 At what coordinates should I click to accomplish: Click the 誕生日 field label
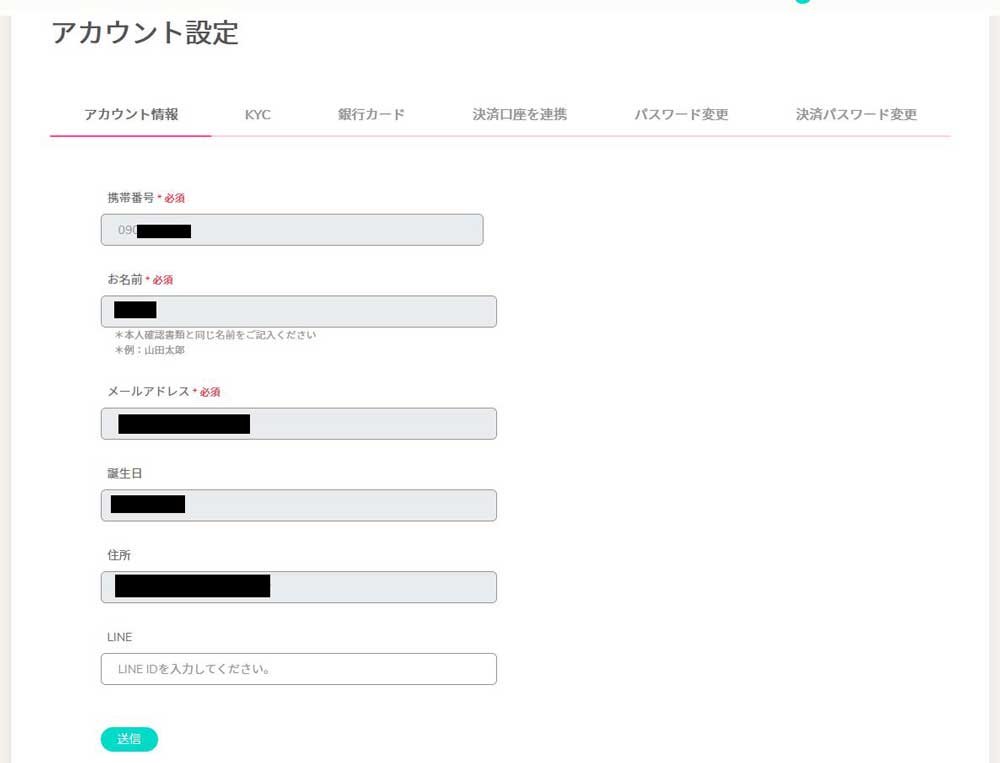click(x=124, y=473)
